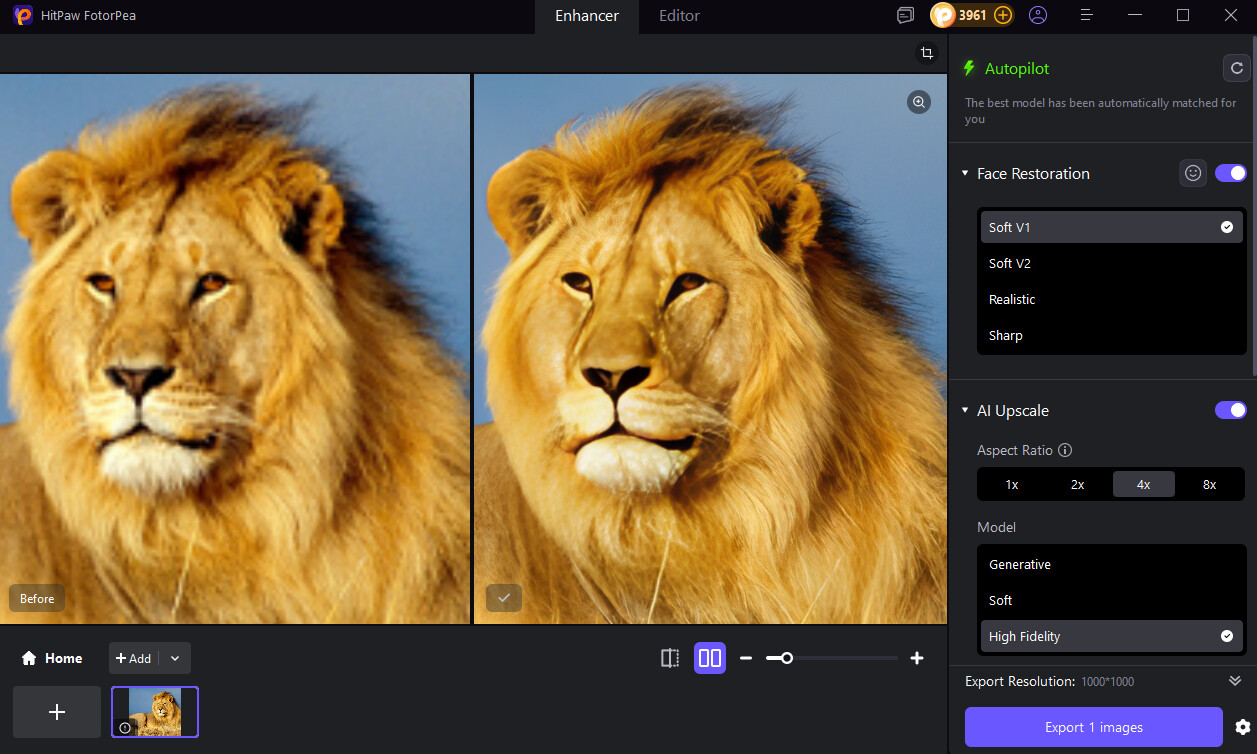
Task: Switch to the Editor tab
Action: pos(679,16)
